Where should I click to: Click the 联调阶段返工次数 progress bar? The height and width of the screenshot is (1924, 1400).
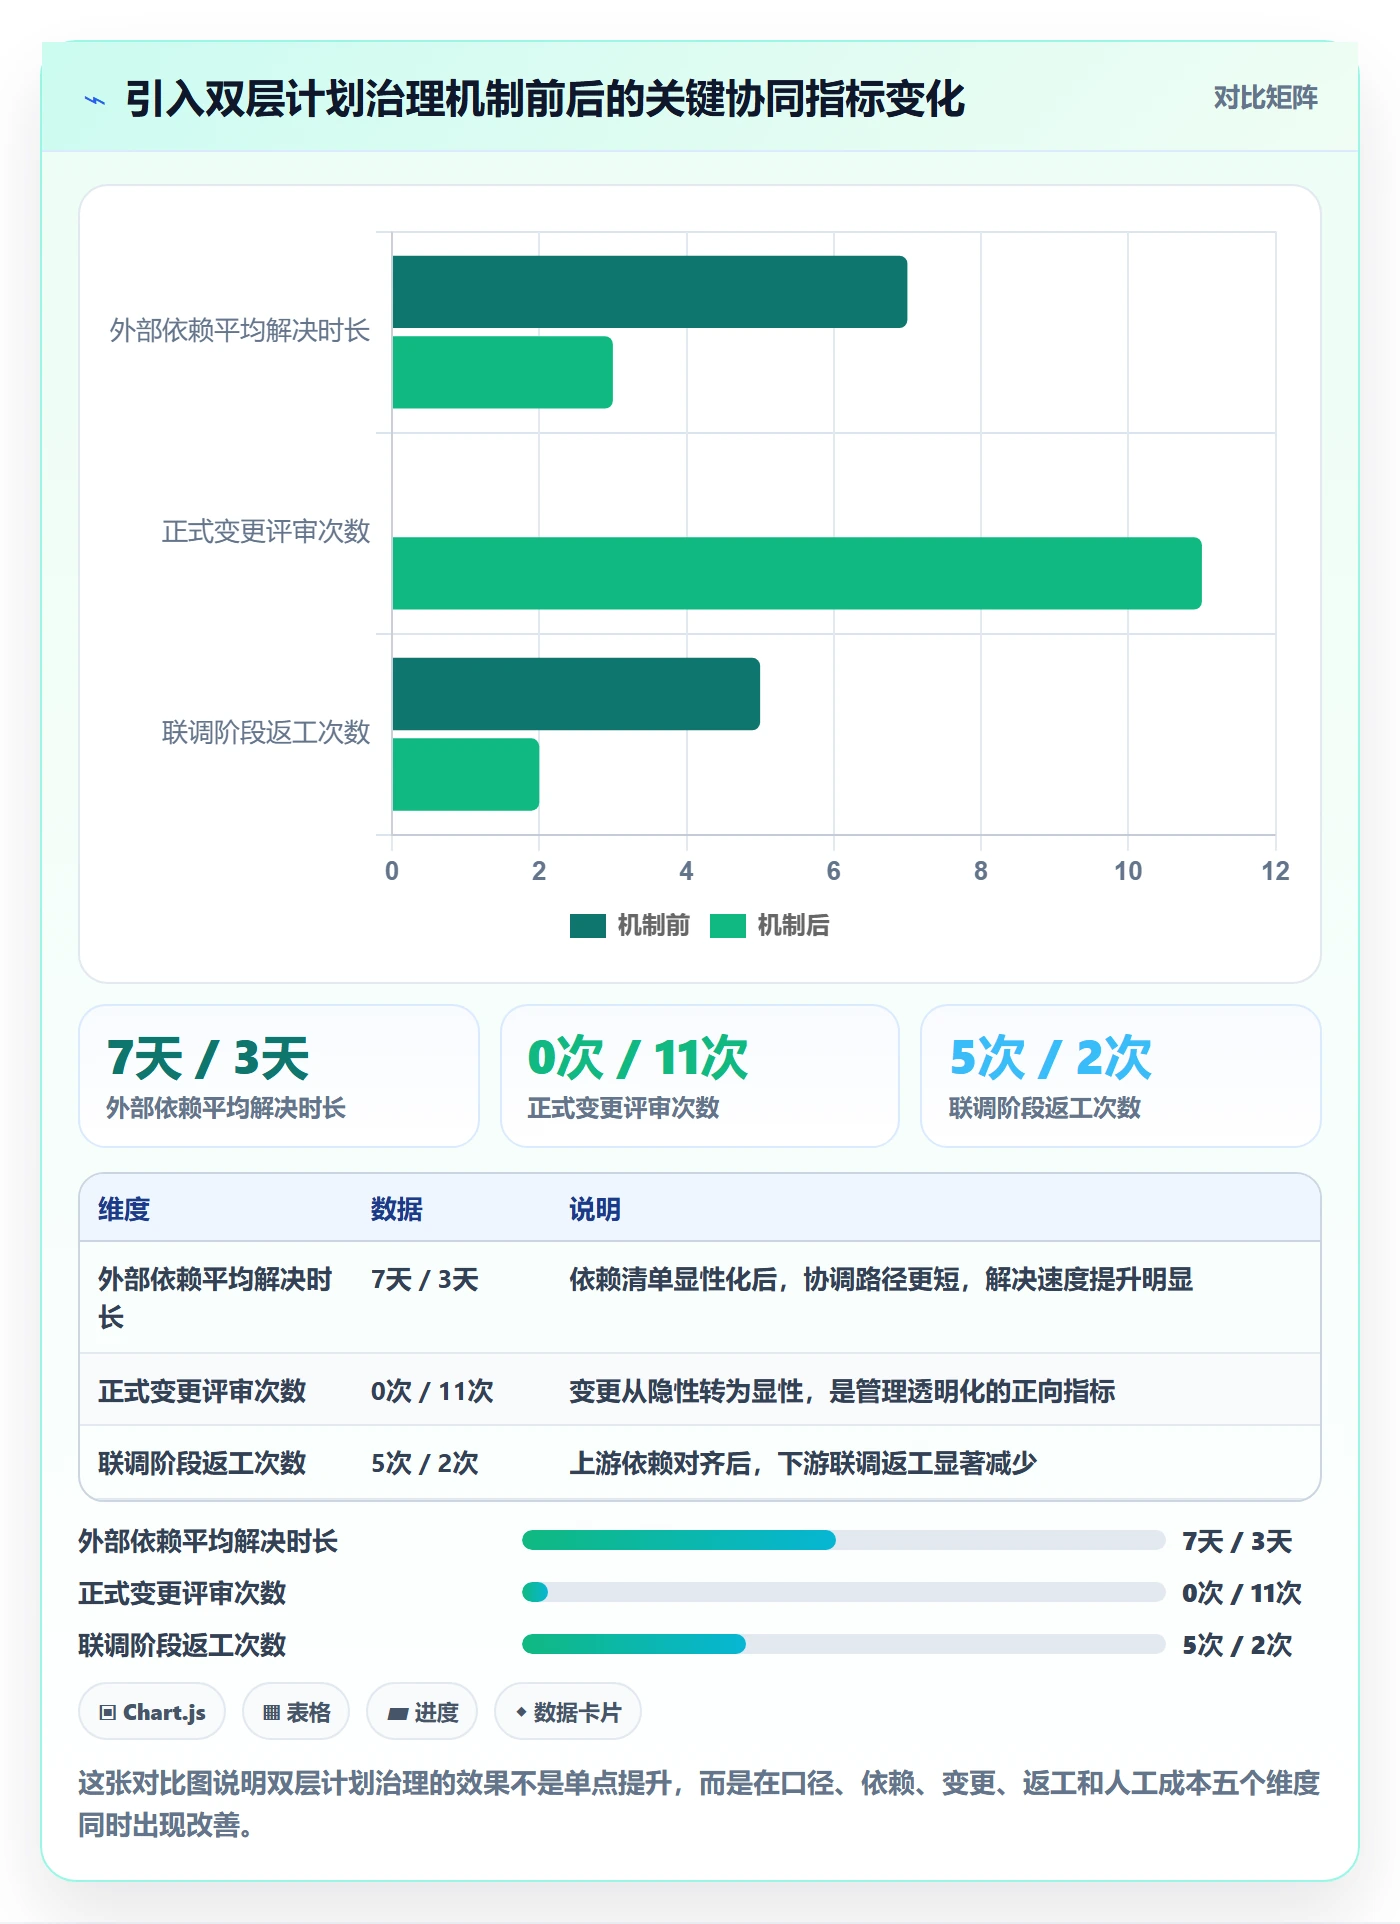(x=843, y=1644)
